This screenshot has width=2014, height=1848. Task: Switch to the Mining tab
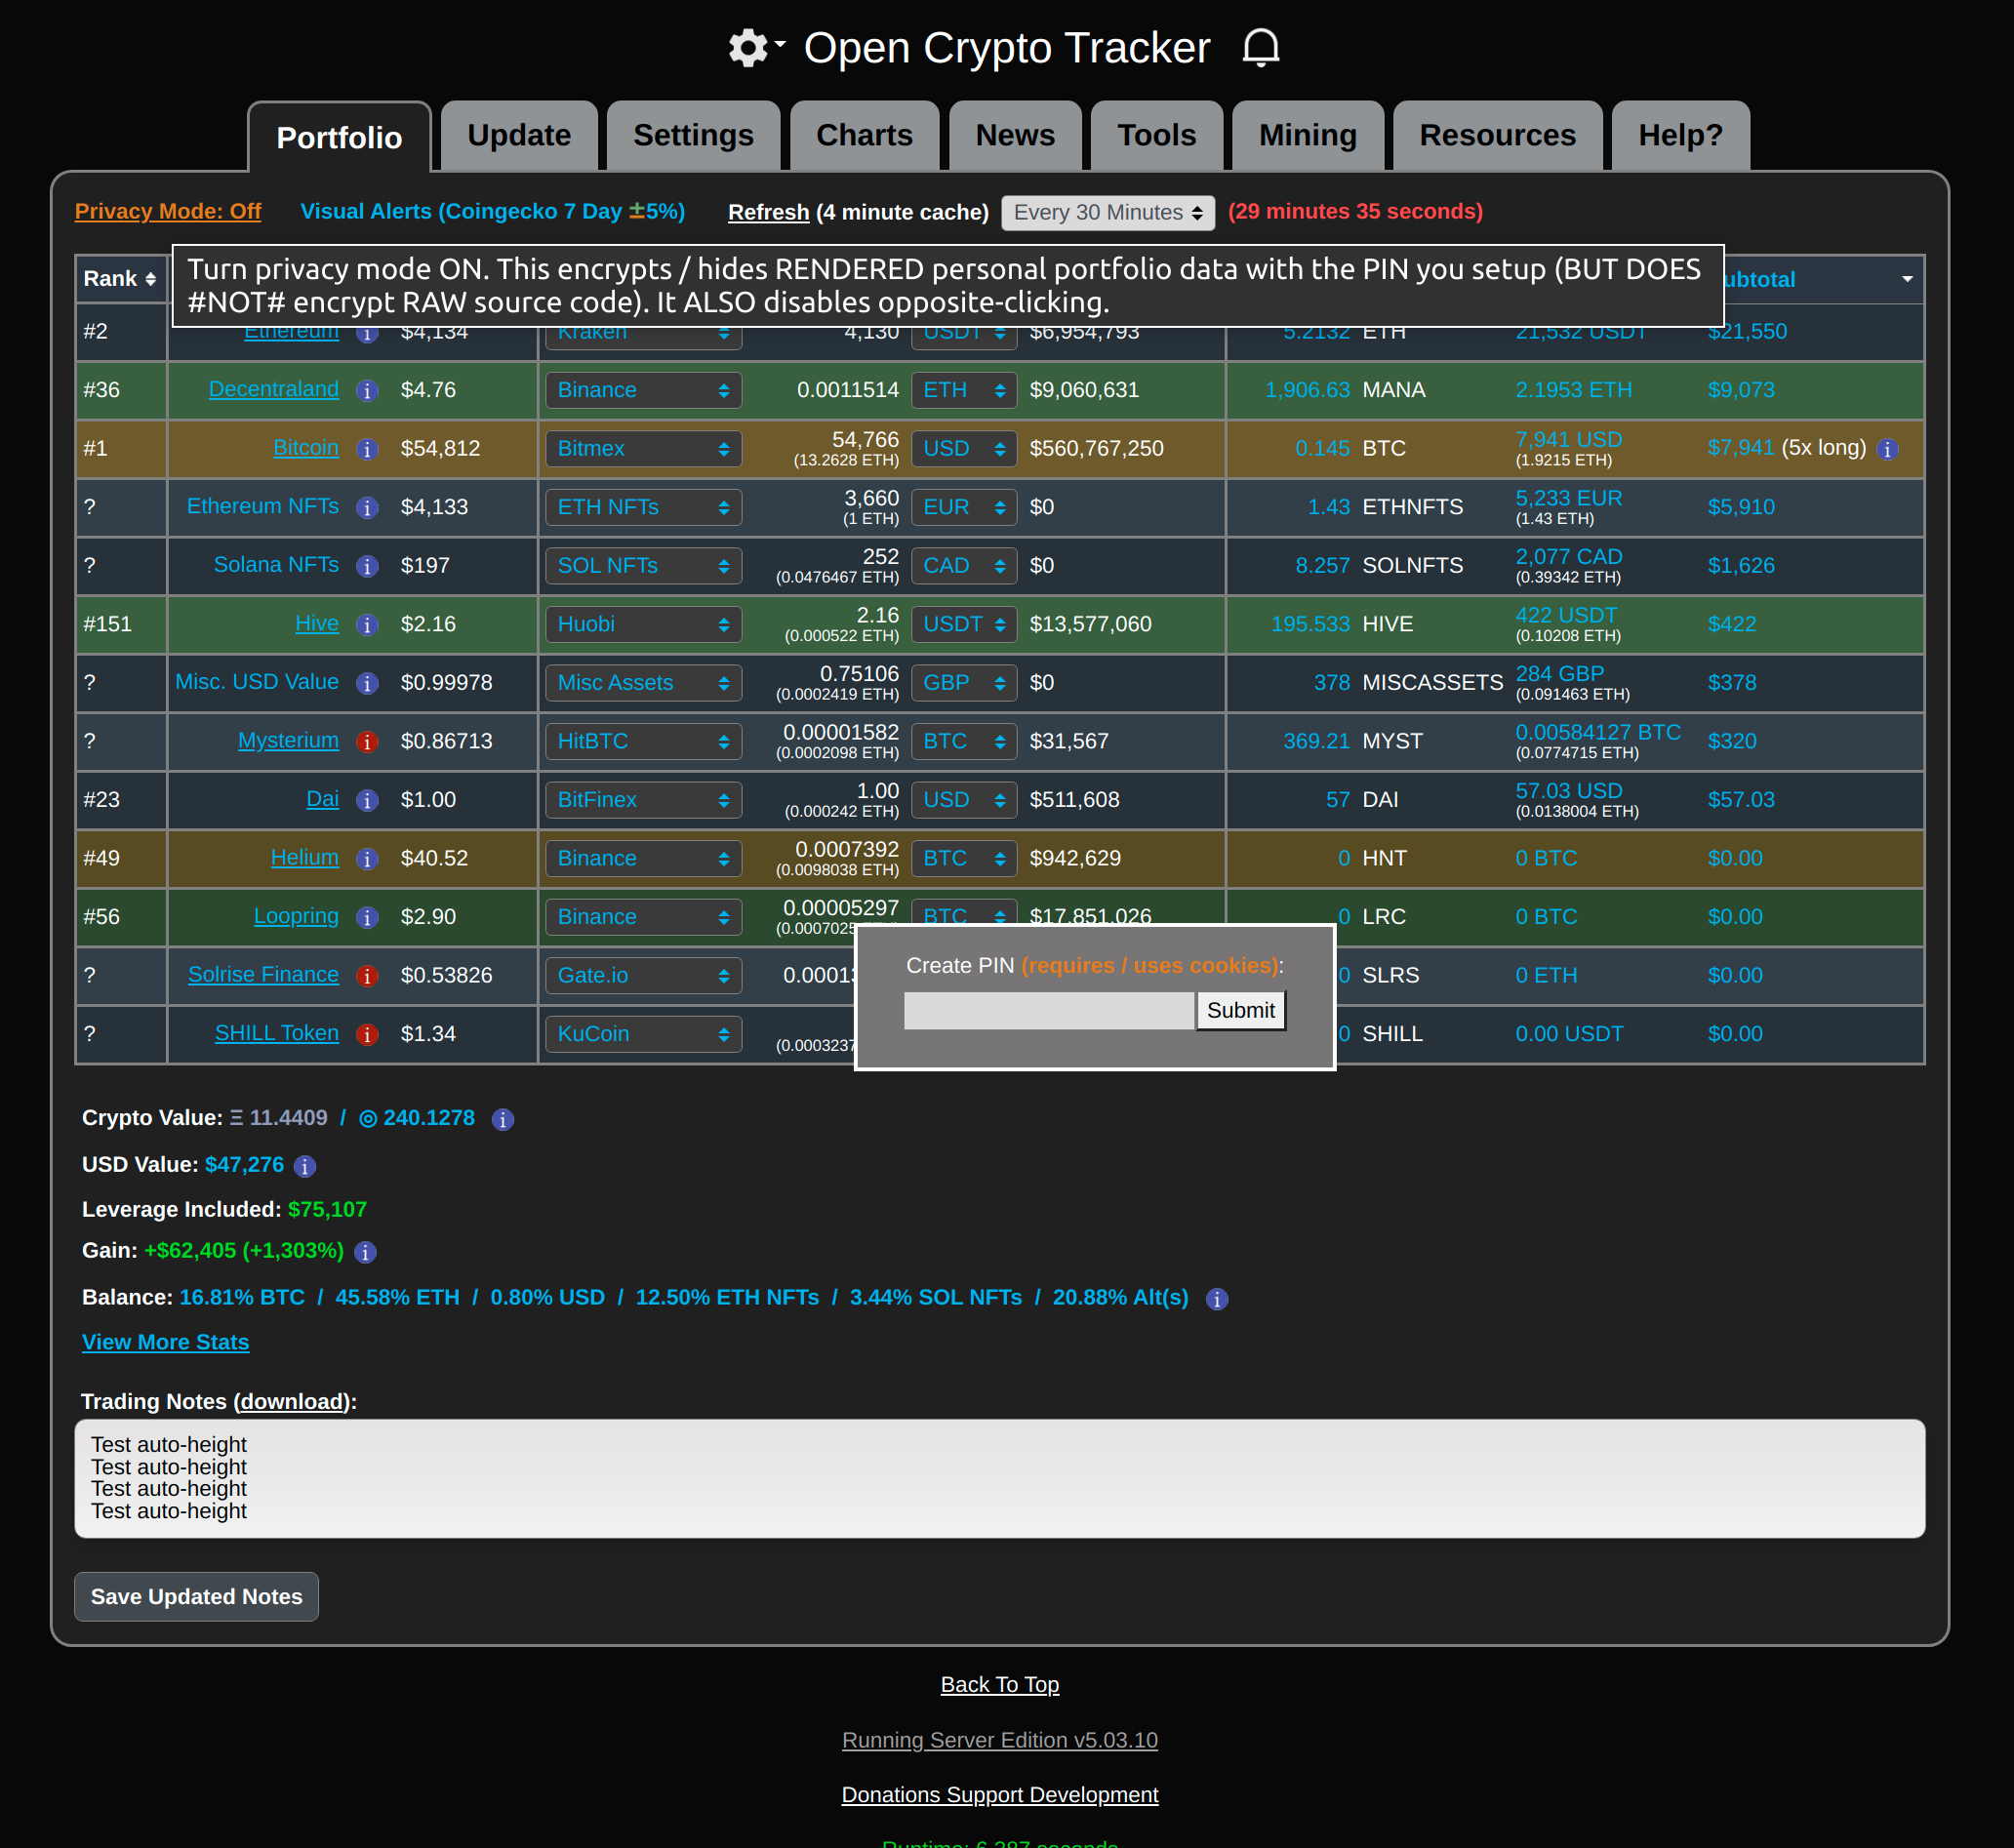point(1307,135)
